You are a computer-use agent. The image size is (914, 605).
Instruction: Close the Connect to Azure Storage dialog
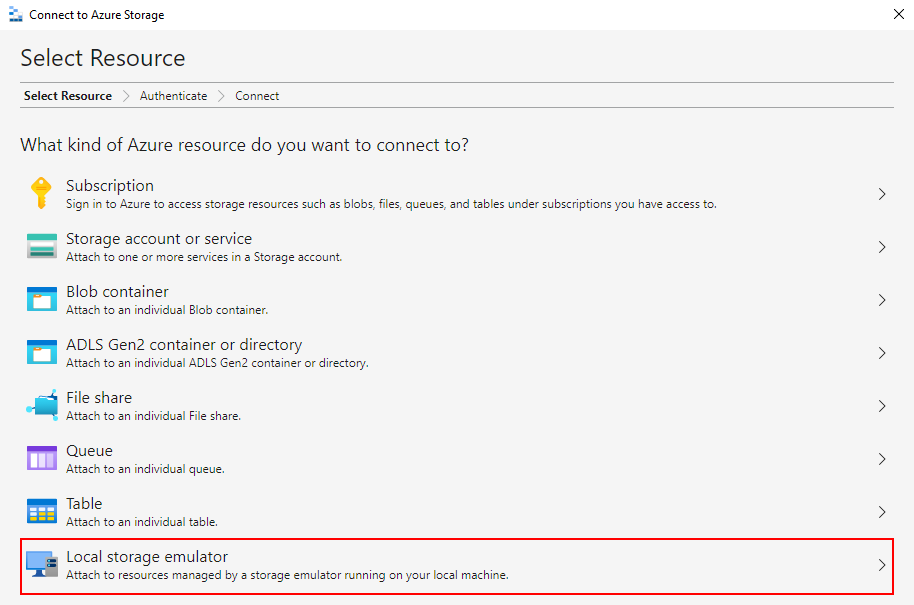(899, 15)
